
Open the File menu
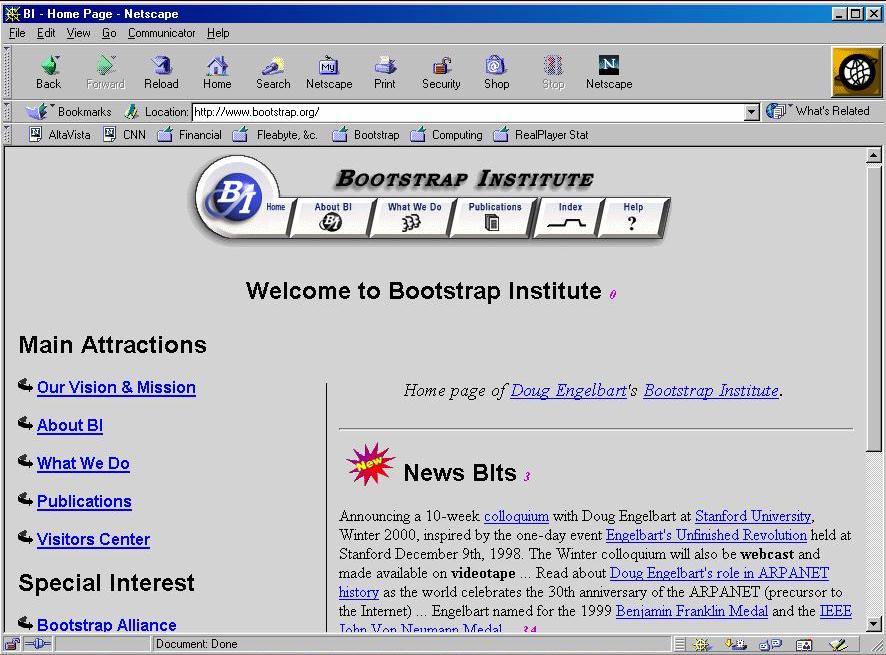(x=17, y=33)
